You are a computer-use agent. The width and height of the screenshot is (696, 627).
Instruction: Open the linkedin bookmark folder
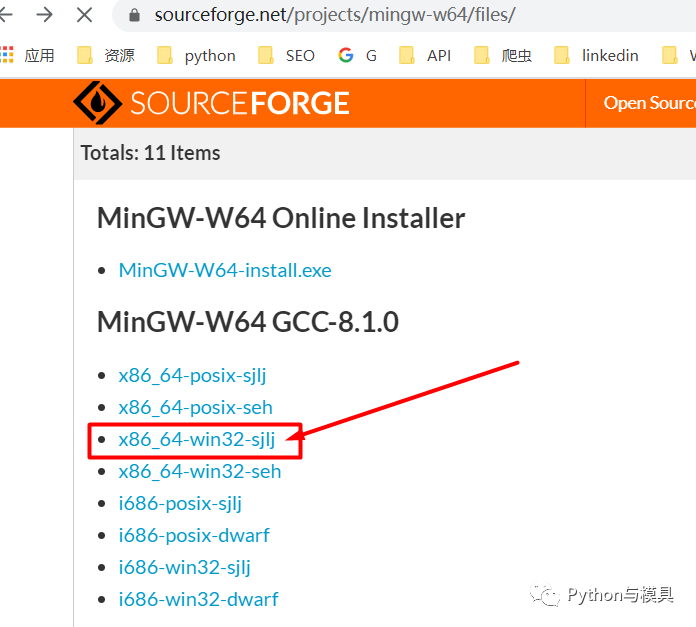coord(597,55)
